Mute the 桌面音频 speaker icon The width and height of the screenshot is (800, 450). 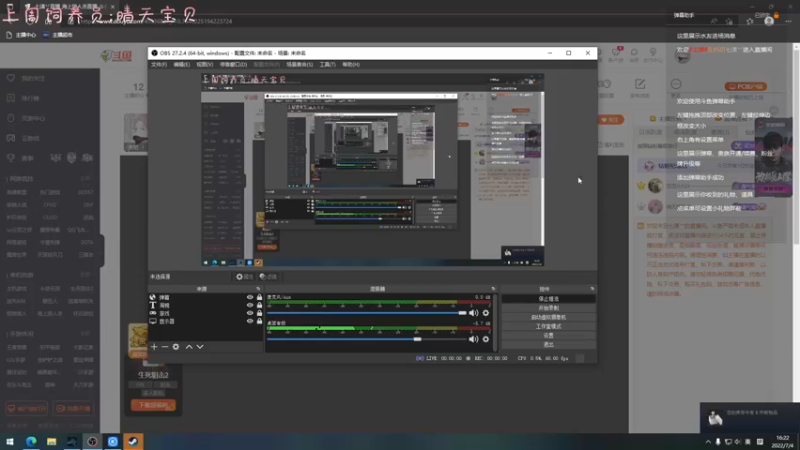473,339
